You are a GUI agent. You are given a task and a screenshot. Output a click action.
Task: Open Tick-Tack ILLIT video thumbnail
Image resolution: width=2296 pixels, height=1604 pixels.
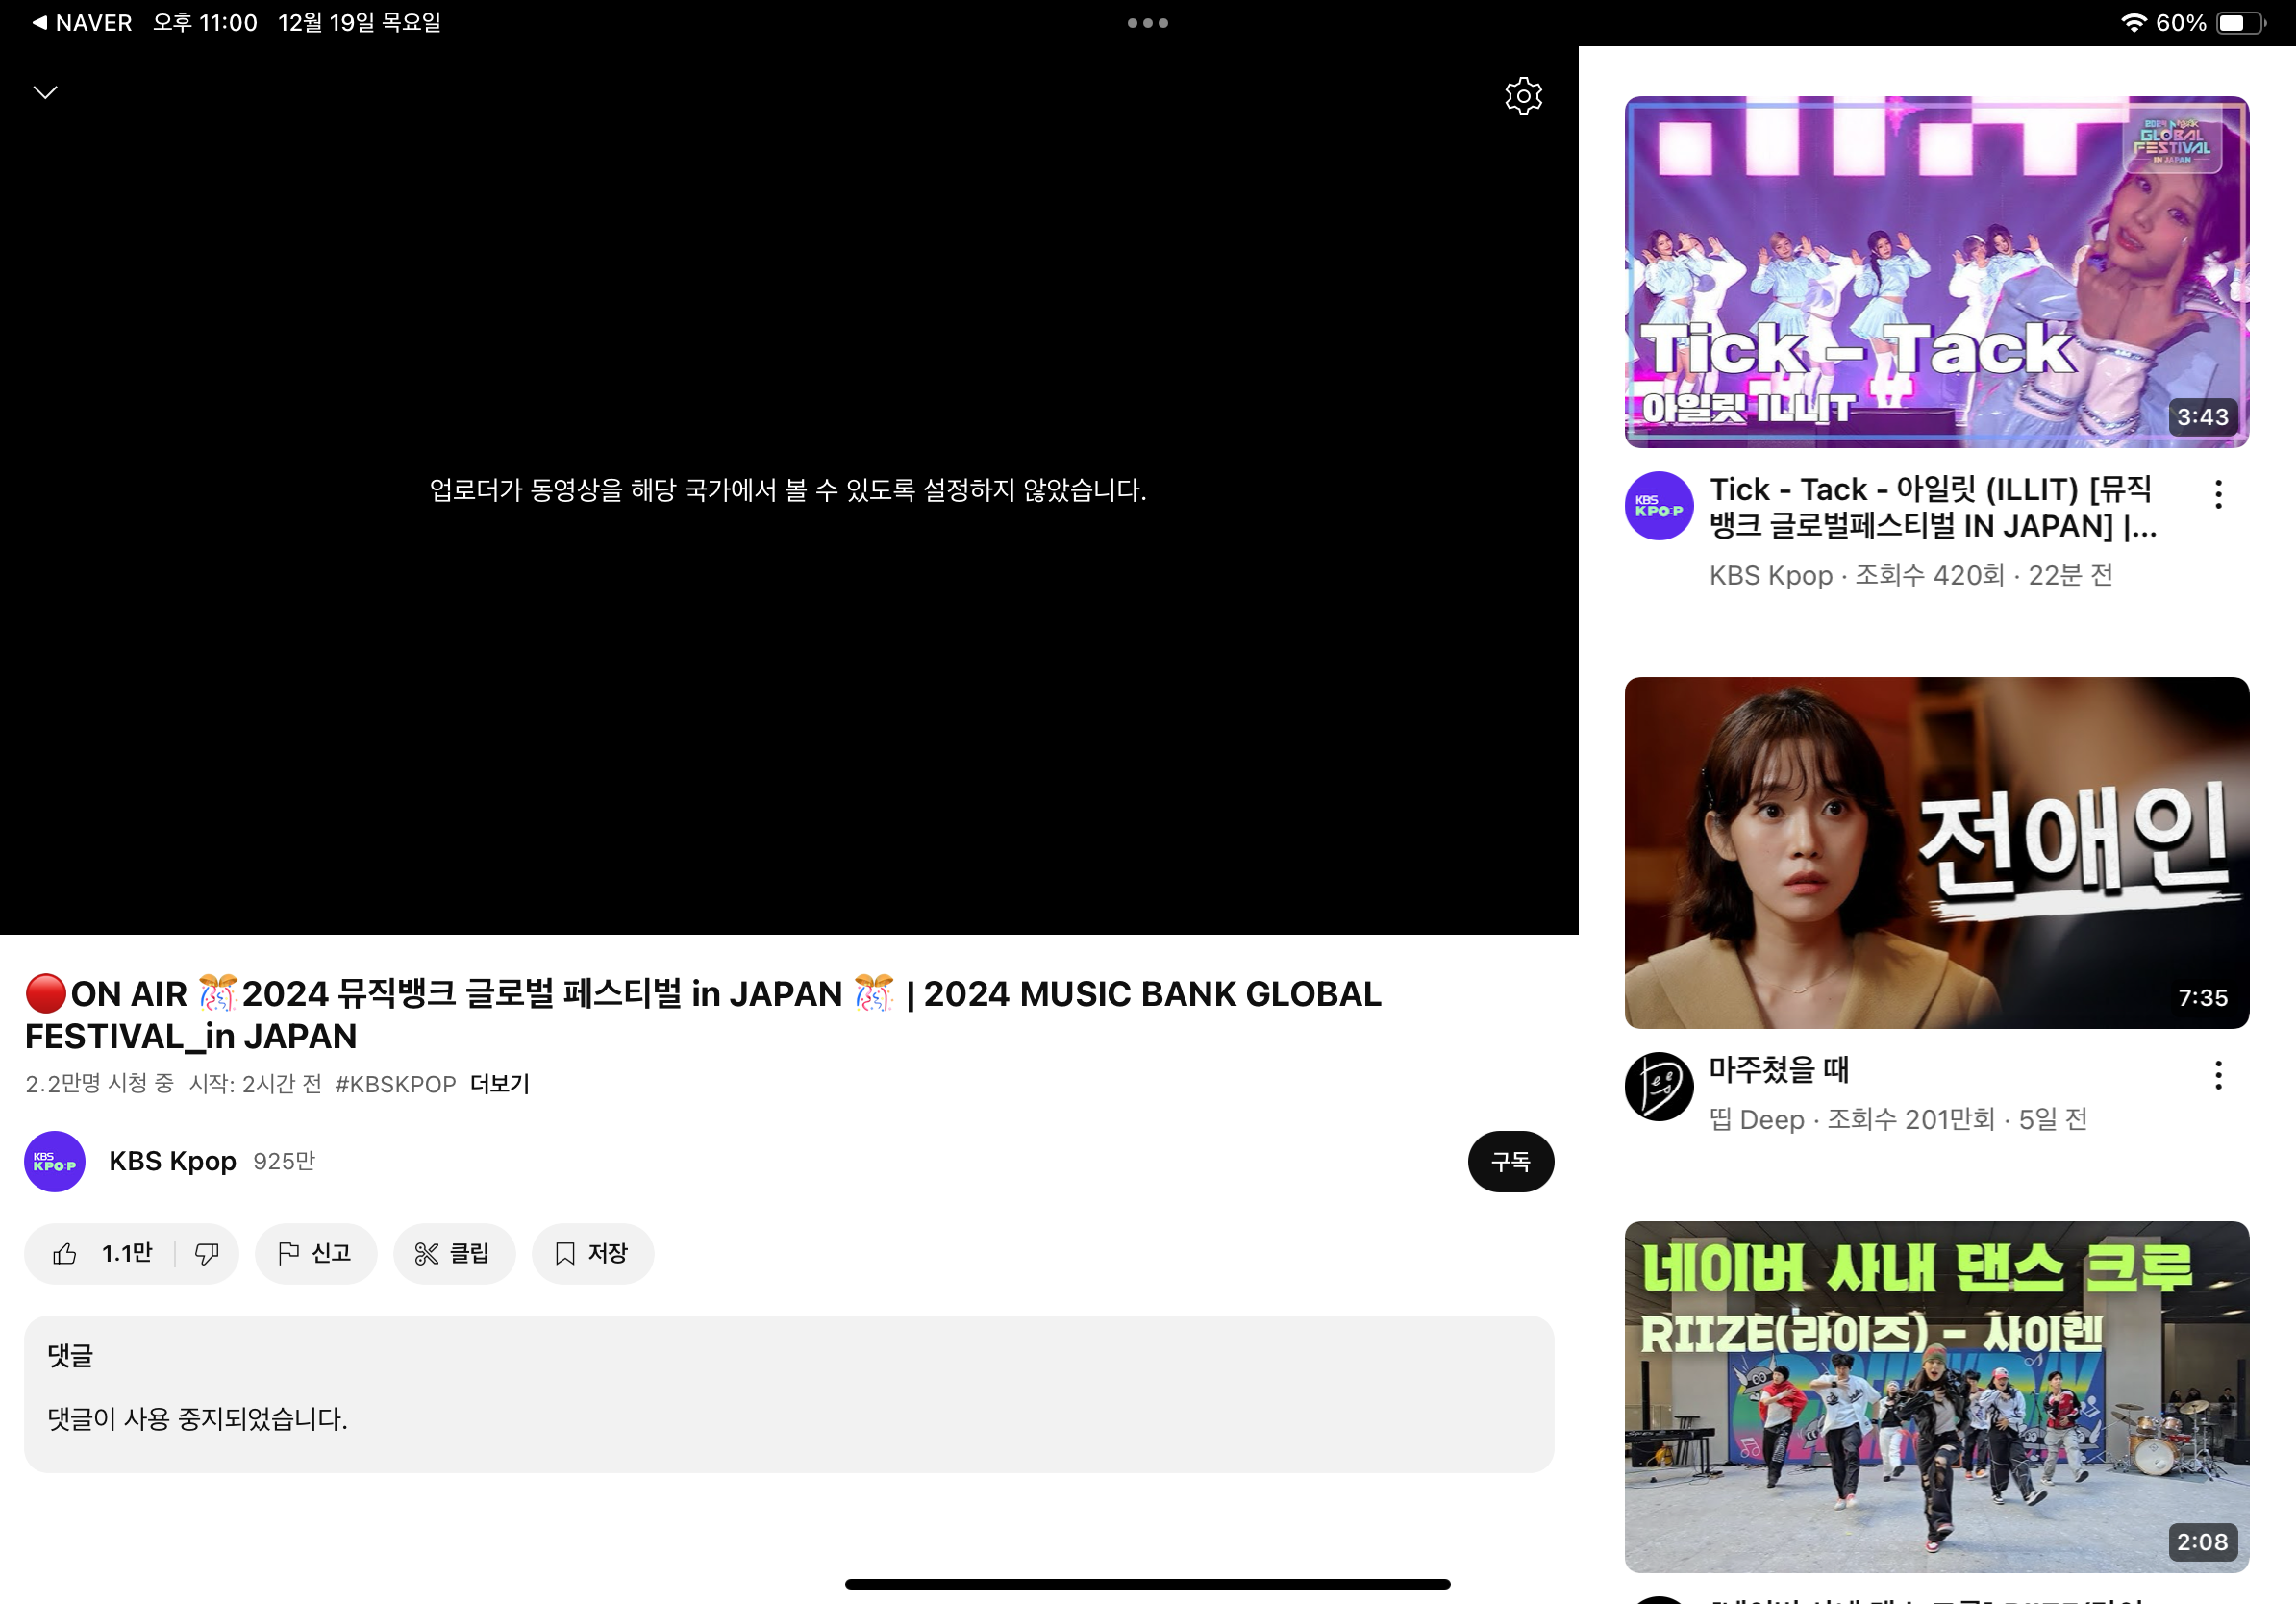pos(1937,272)
